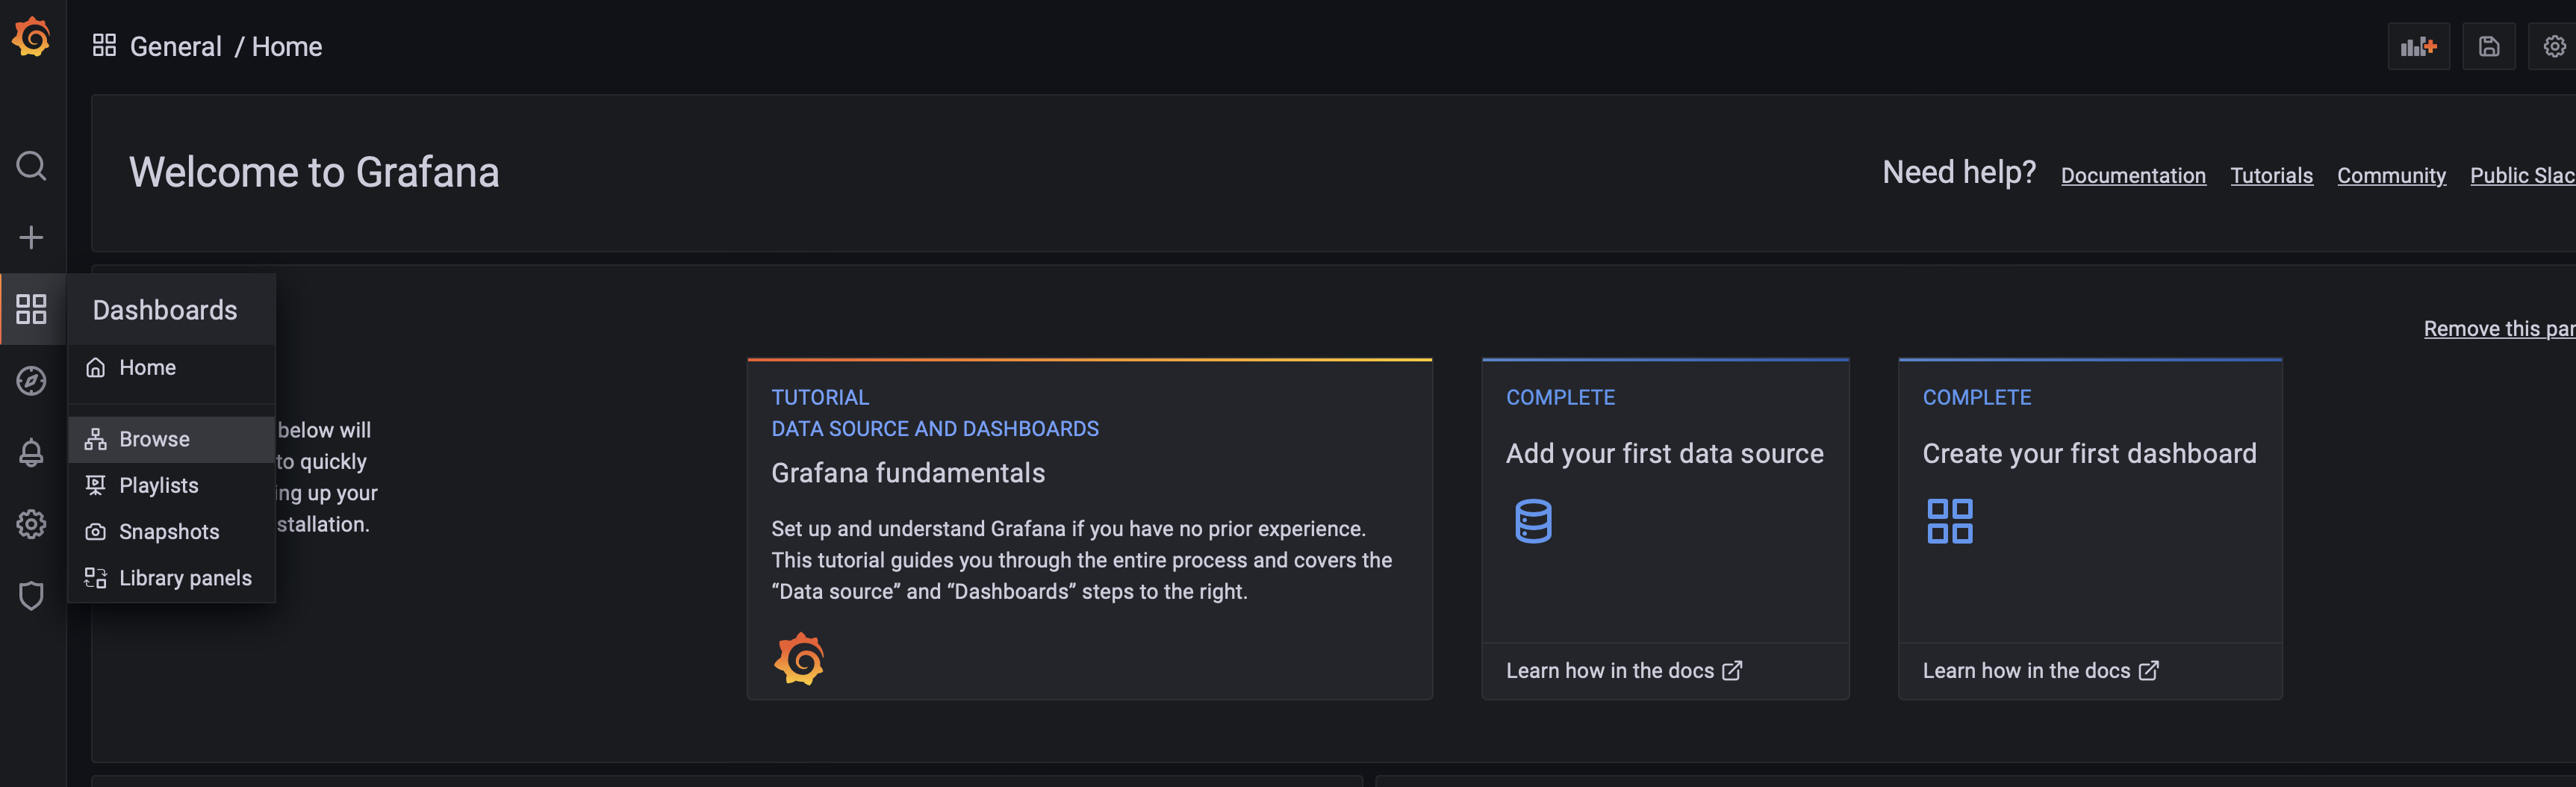Image resolution: width=2576 pixels, height=787 pixels.
Task: Click the Create plus icon in sidebar
Action: point(31,238)
